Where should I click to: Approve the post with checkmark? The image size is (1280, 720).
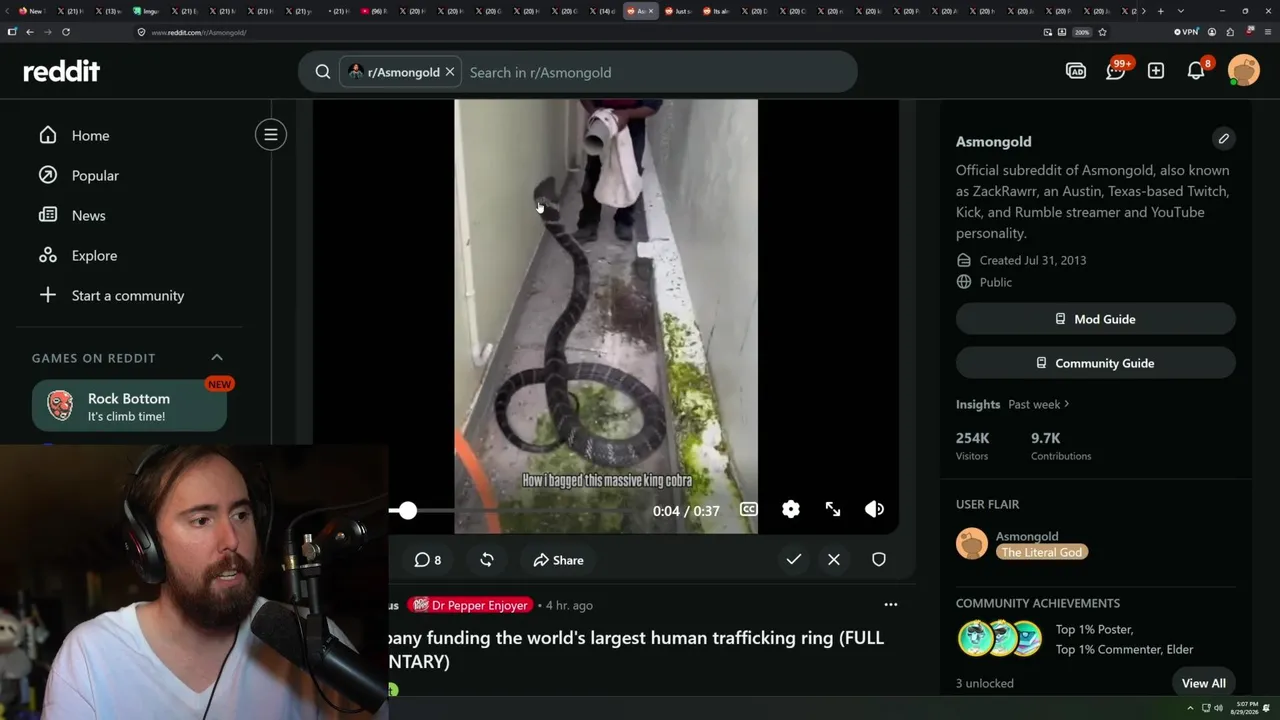(x=794, y=560)
